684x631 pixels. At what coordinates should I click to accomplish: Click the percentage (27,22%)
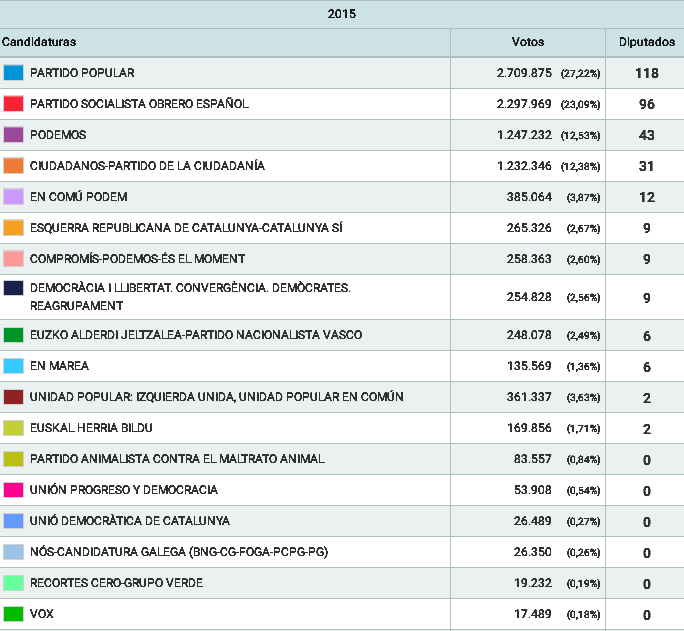(581, 73)
